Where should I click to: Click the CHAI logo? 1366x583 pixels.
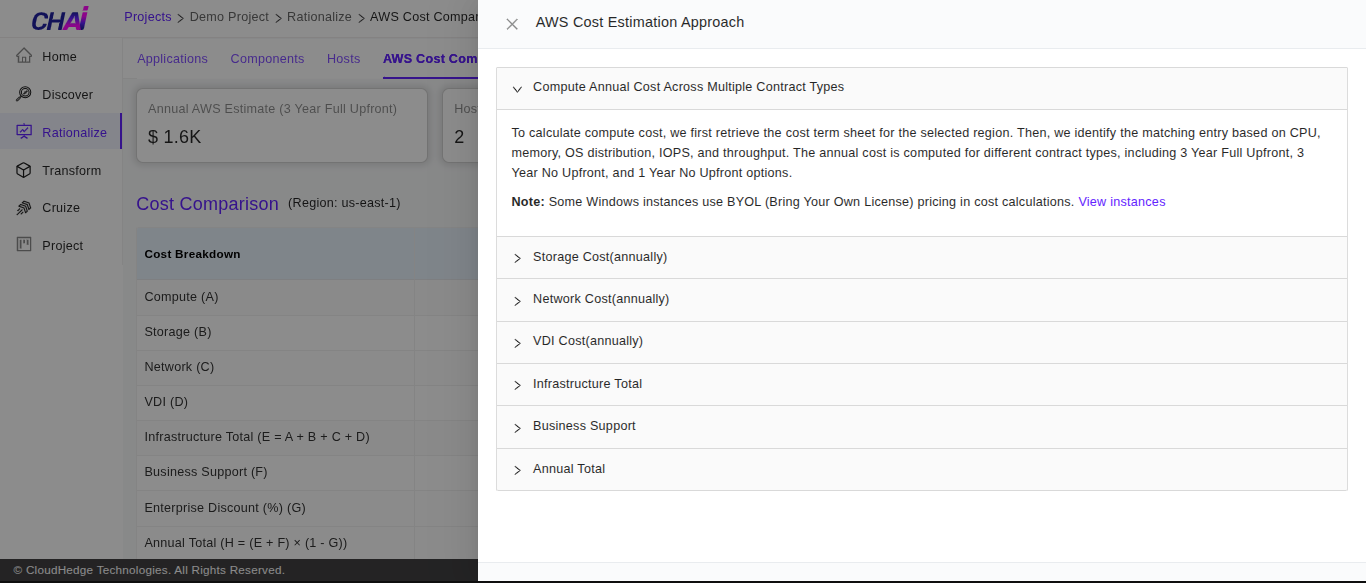coord(60,19)
